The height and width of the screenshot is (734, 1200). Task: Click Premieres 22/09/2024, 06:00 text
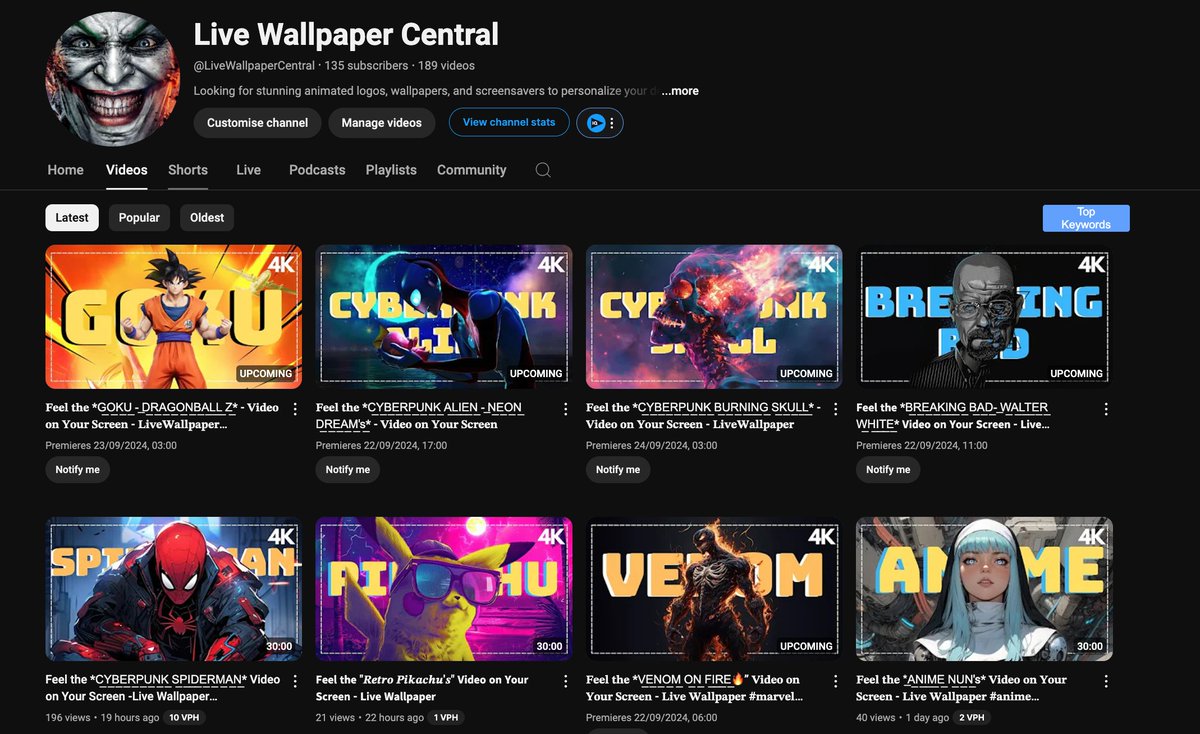[652, 717]
